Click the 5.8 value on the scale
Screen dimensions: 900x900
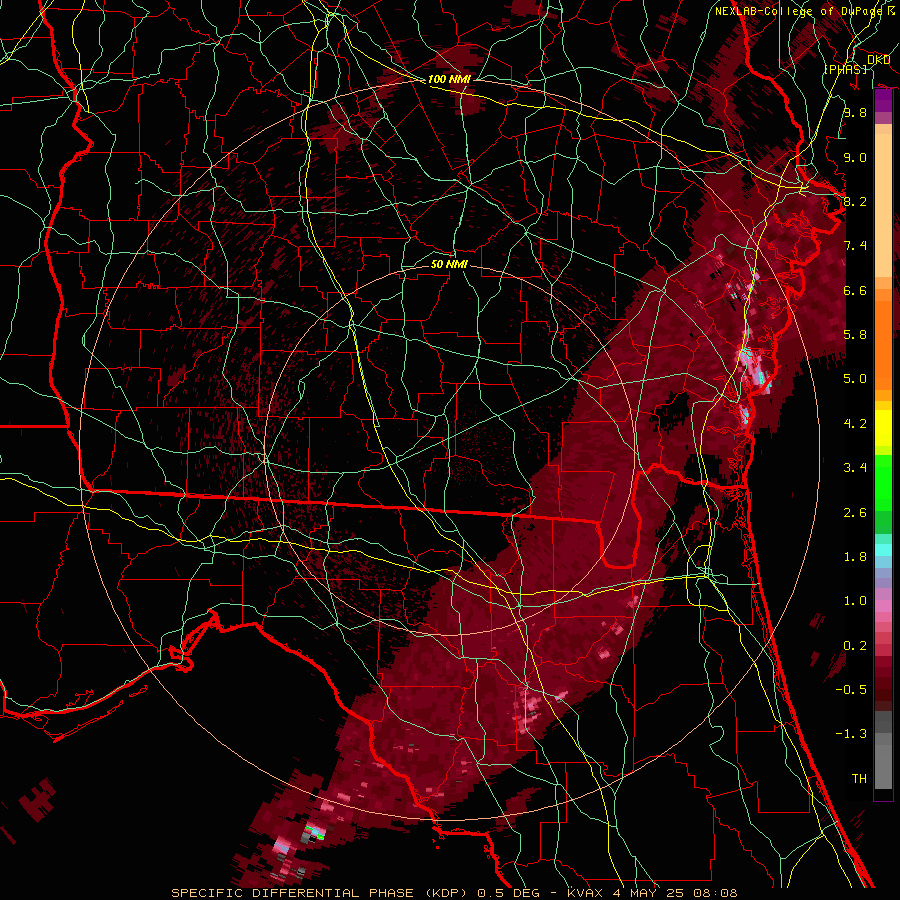click(x=855, y=335)
